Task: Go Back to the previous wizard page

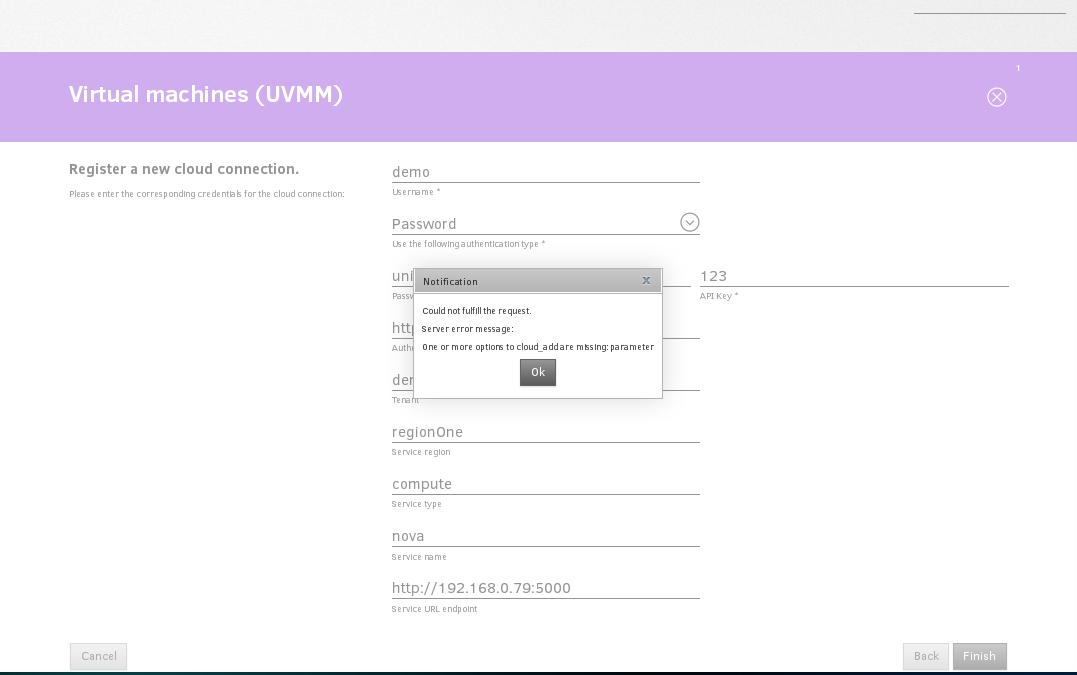Action: 925,656
